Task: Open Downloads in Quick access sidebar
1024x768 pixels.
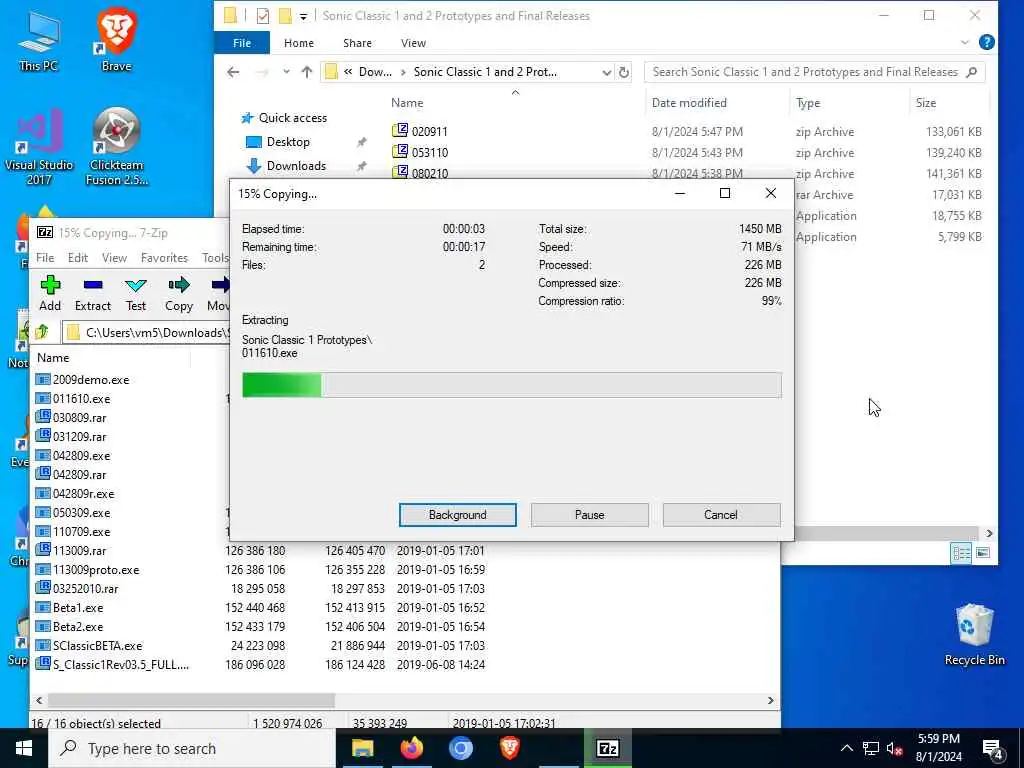Action: [296, 166]
